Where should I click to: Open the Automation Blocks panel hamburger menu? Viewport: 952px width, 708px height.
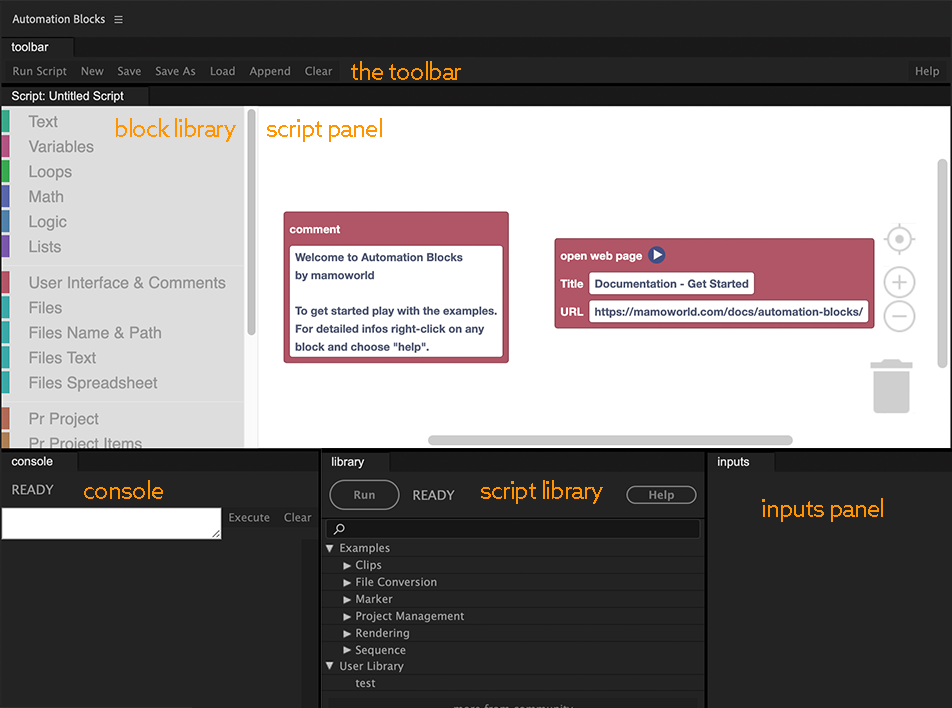point(118,19)
